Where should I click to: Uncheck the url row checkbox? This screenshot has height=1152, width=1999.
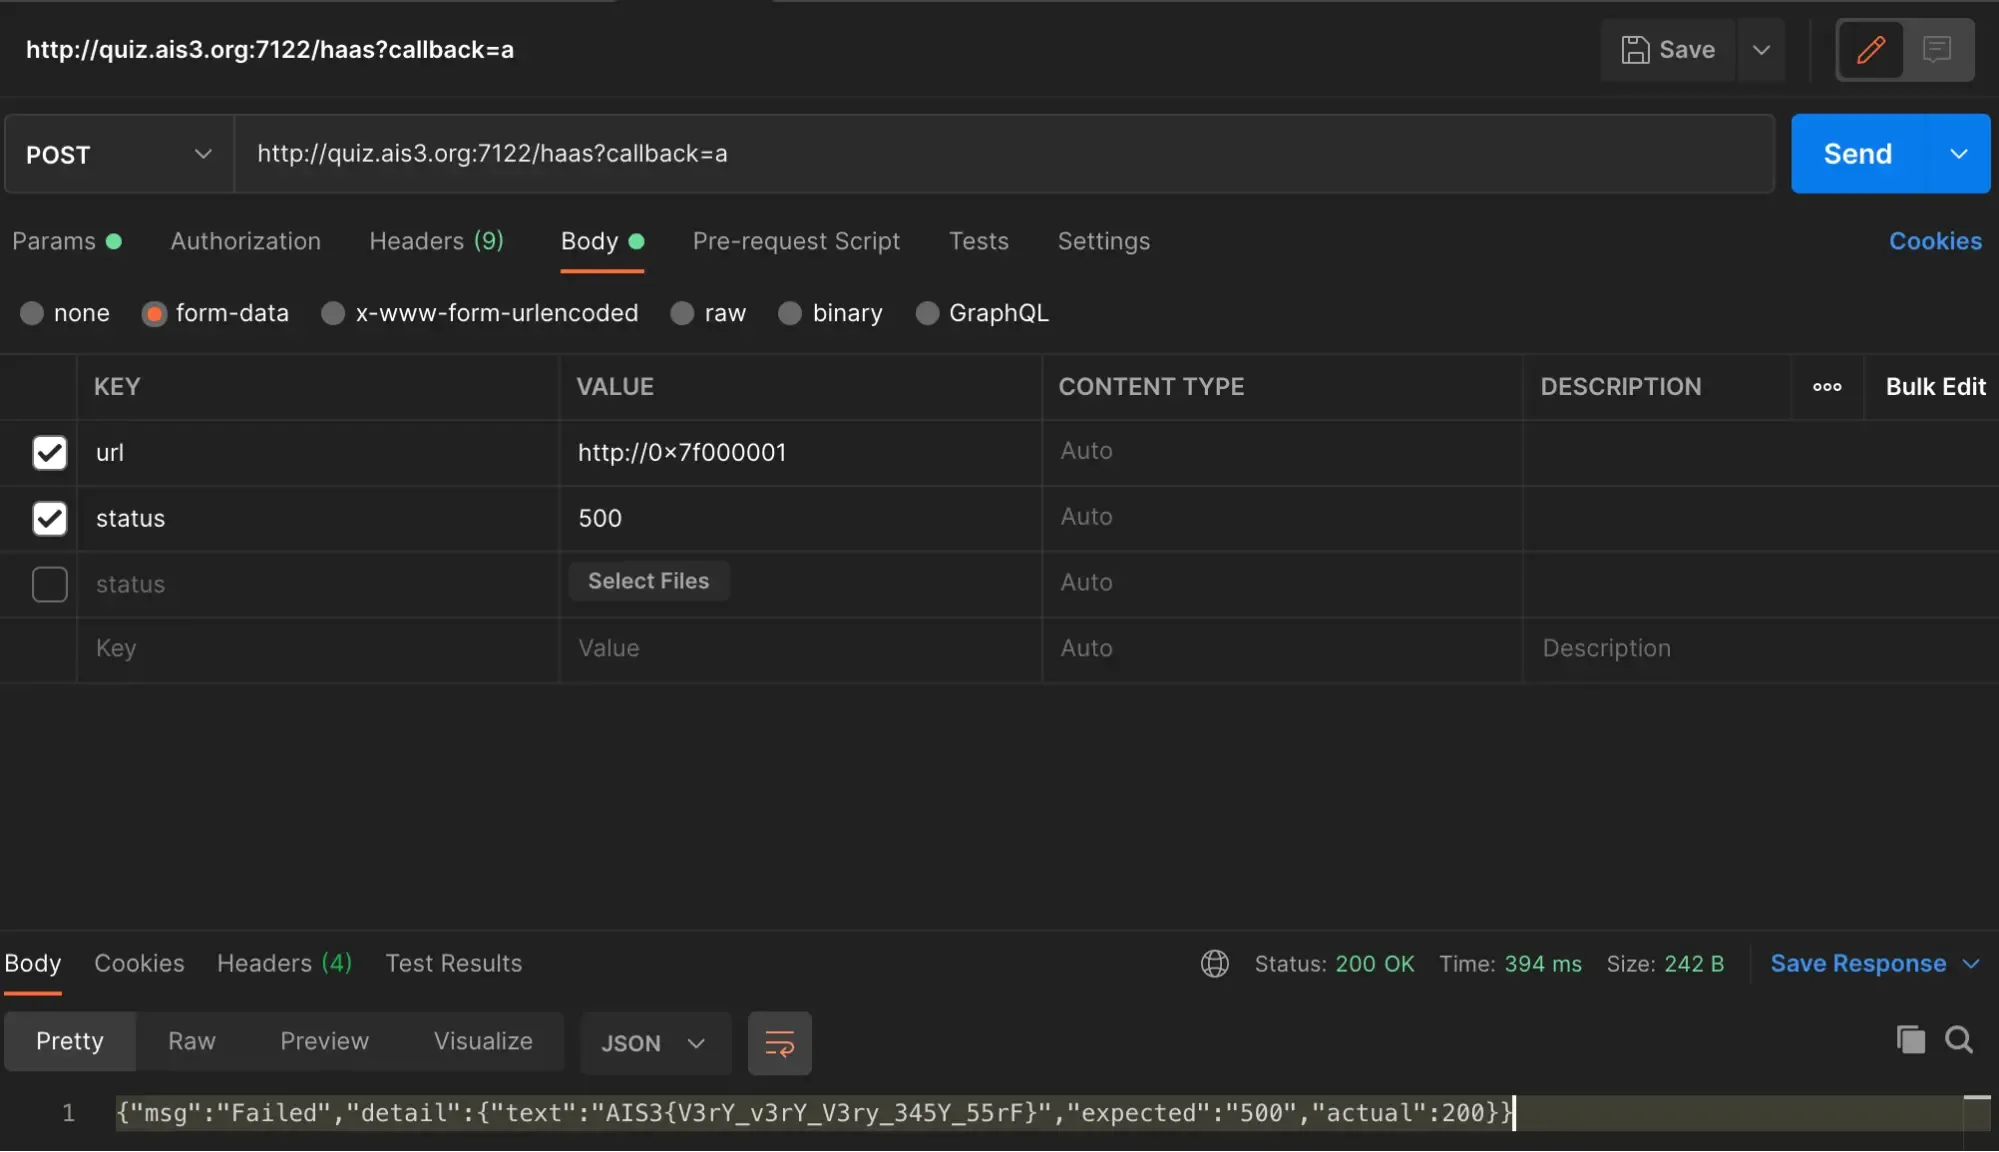pos(49,453)
